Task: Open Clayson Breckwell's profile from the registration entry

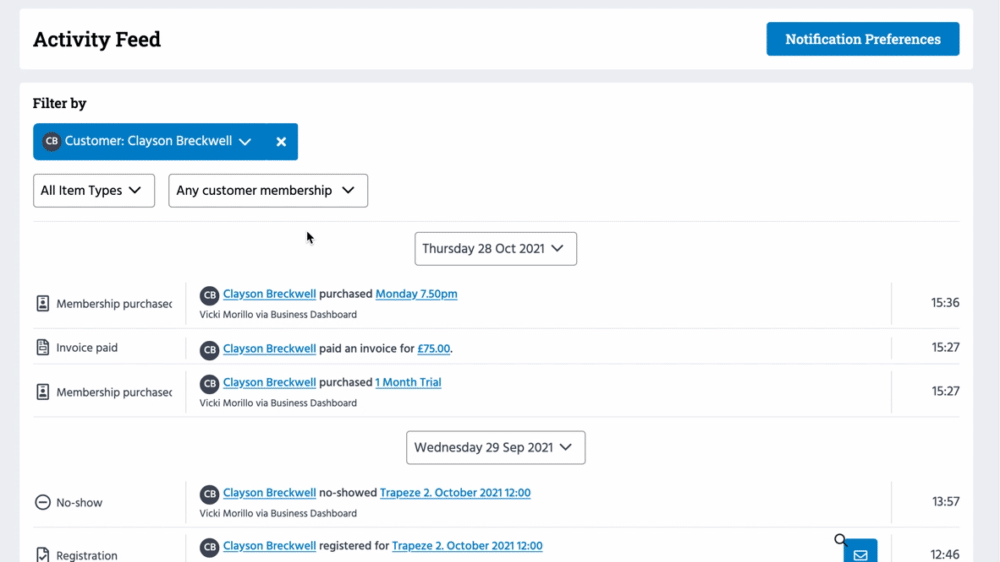Action: pyautogui.click(x=269, y=546)
